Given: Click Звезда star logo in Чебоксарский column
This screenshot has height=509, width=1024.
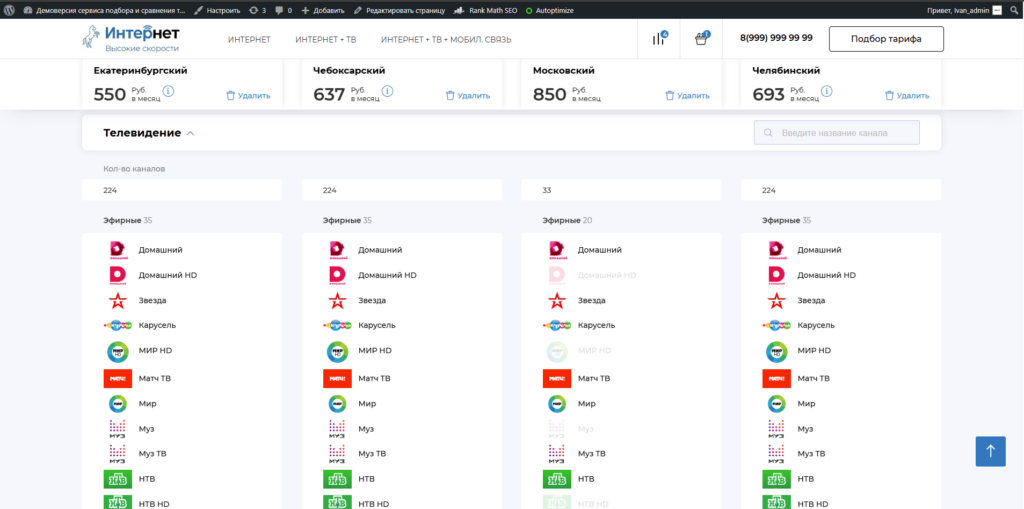Looking at the screenshot, I should click(x=337, y=301).
